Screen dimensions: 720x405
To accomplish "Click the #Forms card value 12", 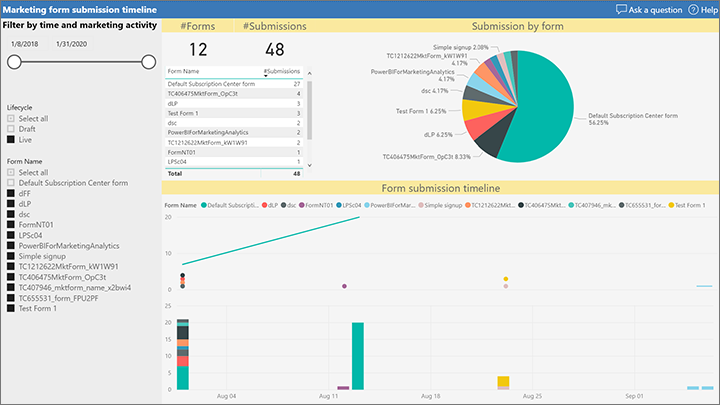I will [x=198, y=50].
